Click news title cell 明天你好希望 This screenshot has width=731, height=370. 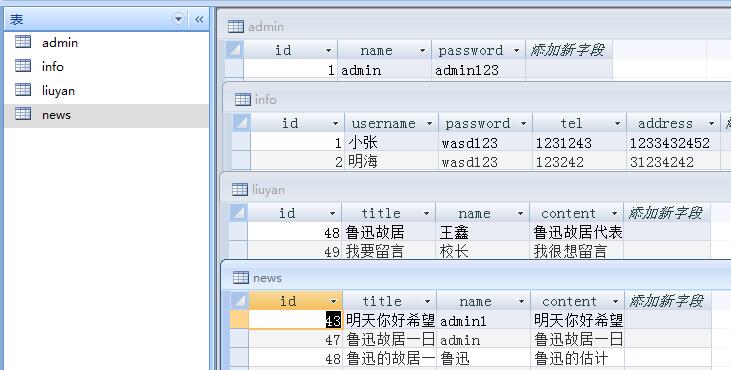point(390,320)
